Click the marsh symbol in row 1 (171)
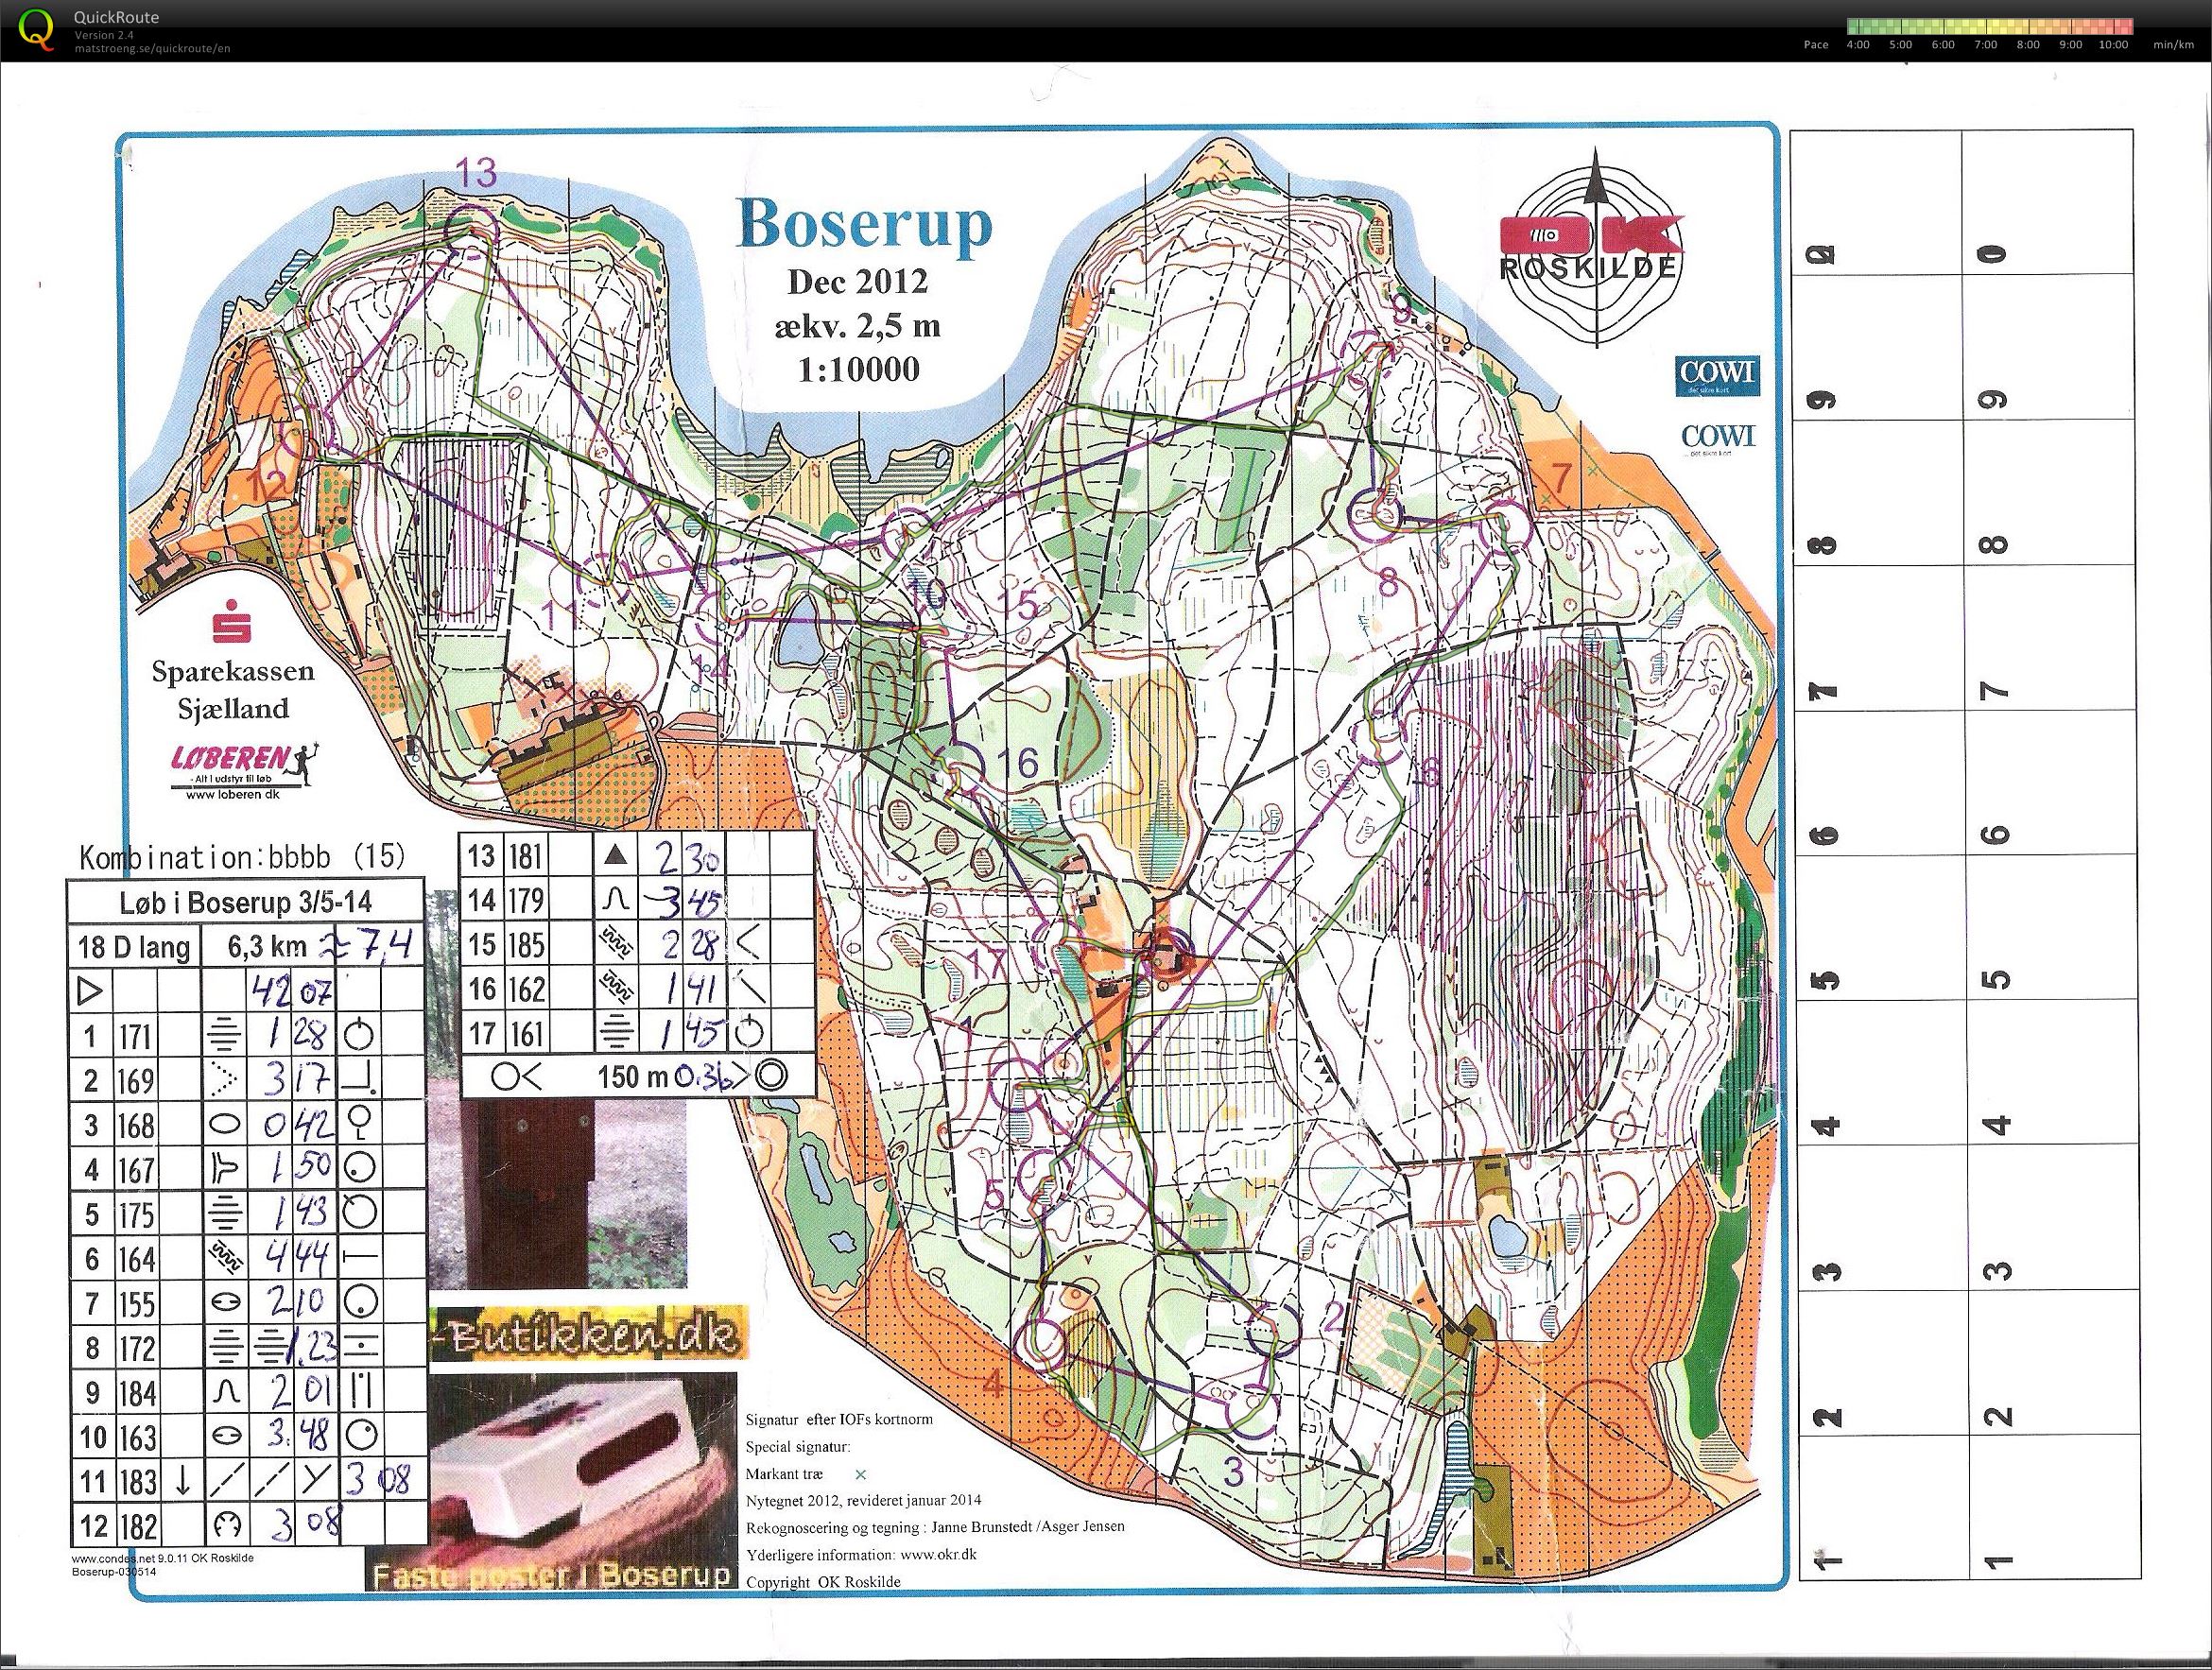Image resolution: width=2212 pixels, height=1670 pixels. 226,1036
